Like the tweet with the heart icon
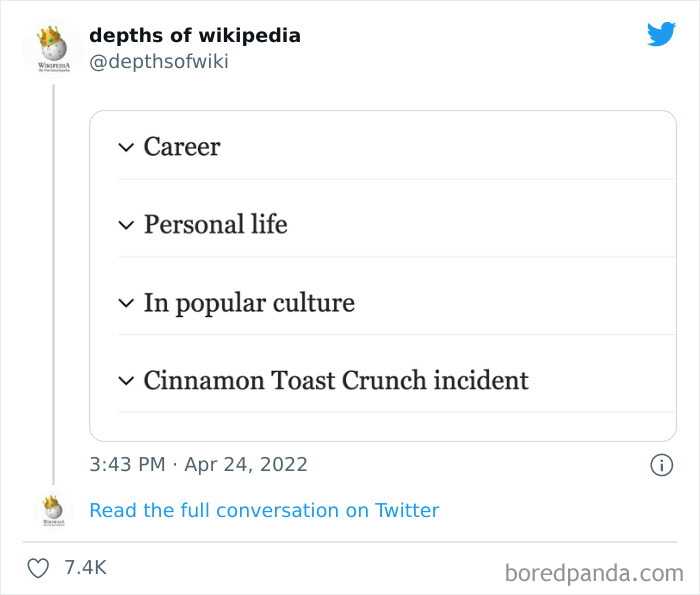Screen dimensions: 700x595 coord(38,568)
